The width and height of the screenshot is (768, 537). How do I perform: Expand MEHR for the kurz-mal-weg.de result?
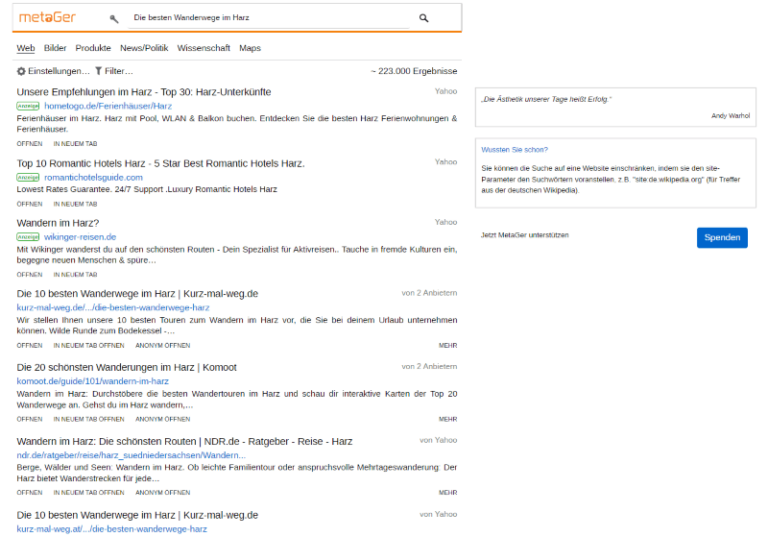tap(448, 345)
